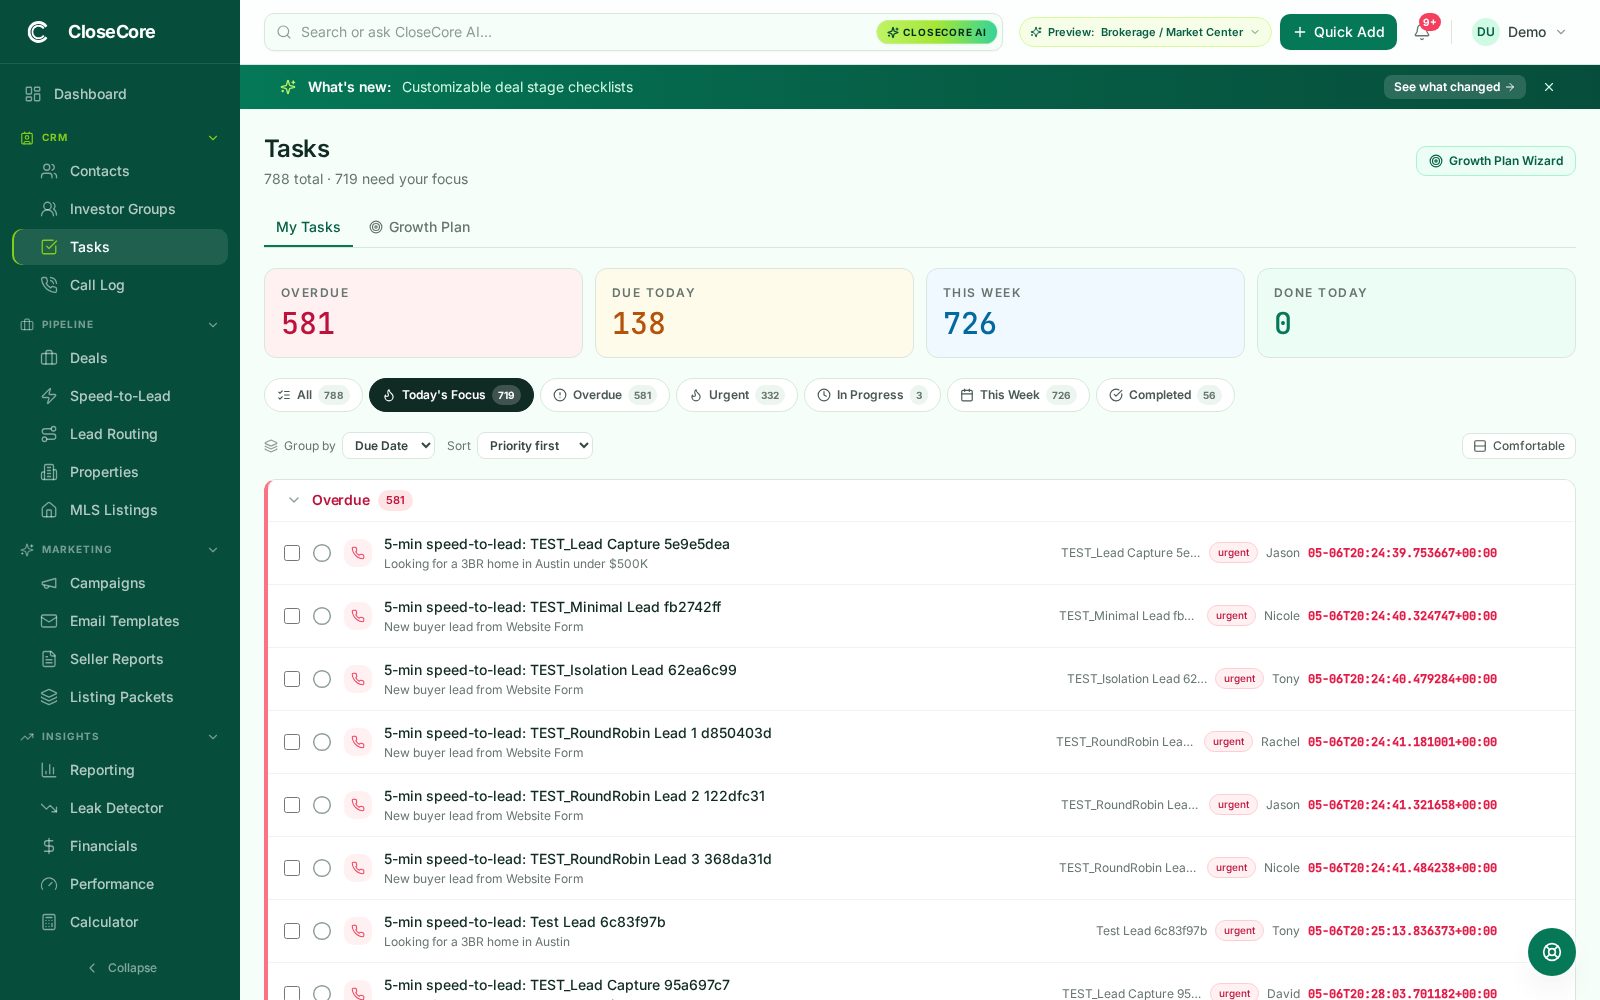This screenshot has width=1600, height=1000.
Task: Open MLS Listings
Action: [x=120, y=510]
